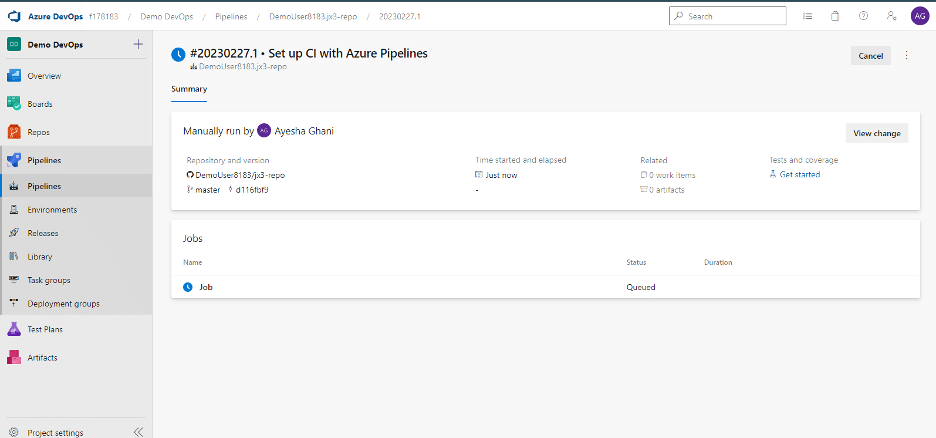Image resolution: width=936 pixels, height=438 pixels.
Task: Click the Pipelines breadcrumb
Action: point(231,16)
